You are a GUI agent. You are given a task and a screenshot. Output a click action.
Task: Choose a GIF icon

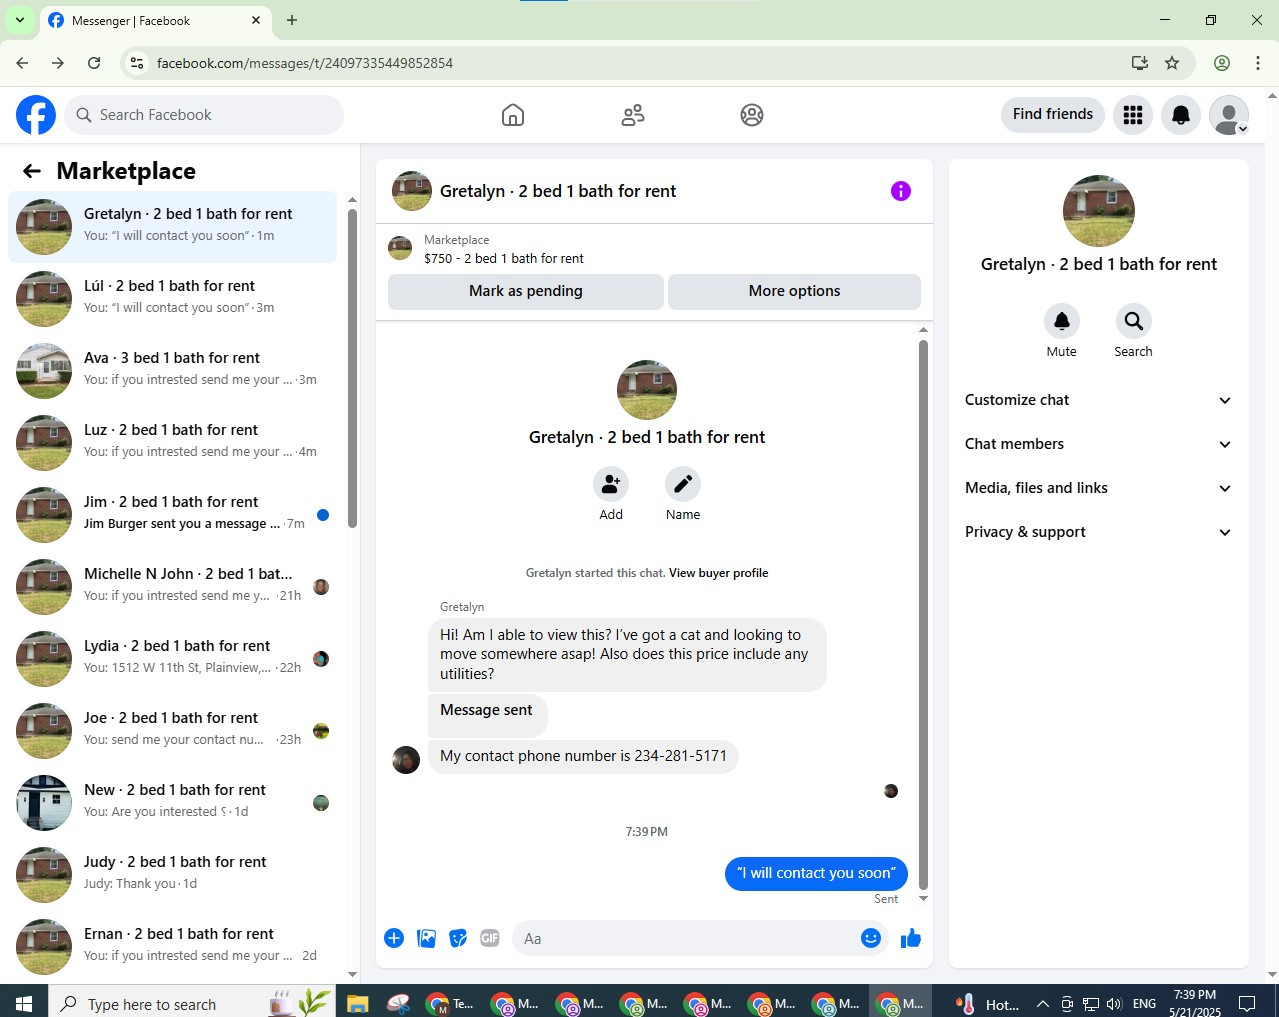click(490, 938)
